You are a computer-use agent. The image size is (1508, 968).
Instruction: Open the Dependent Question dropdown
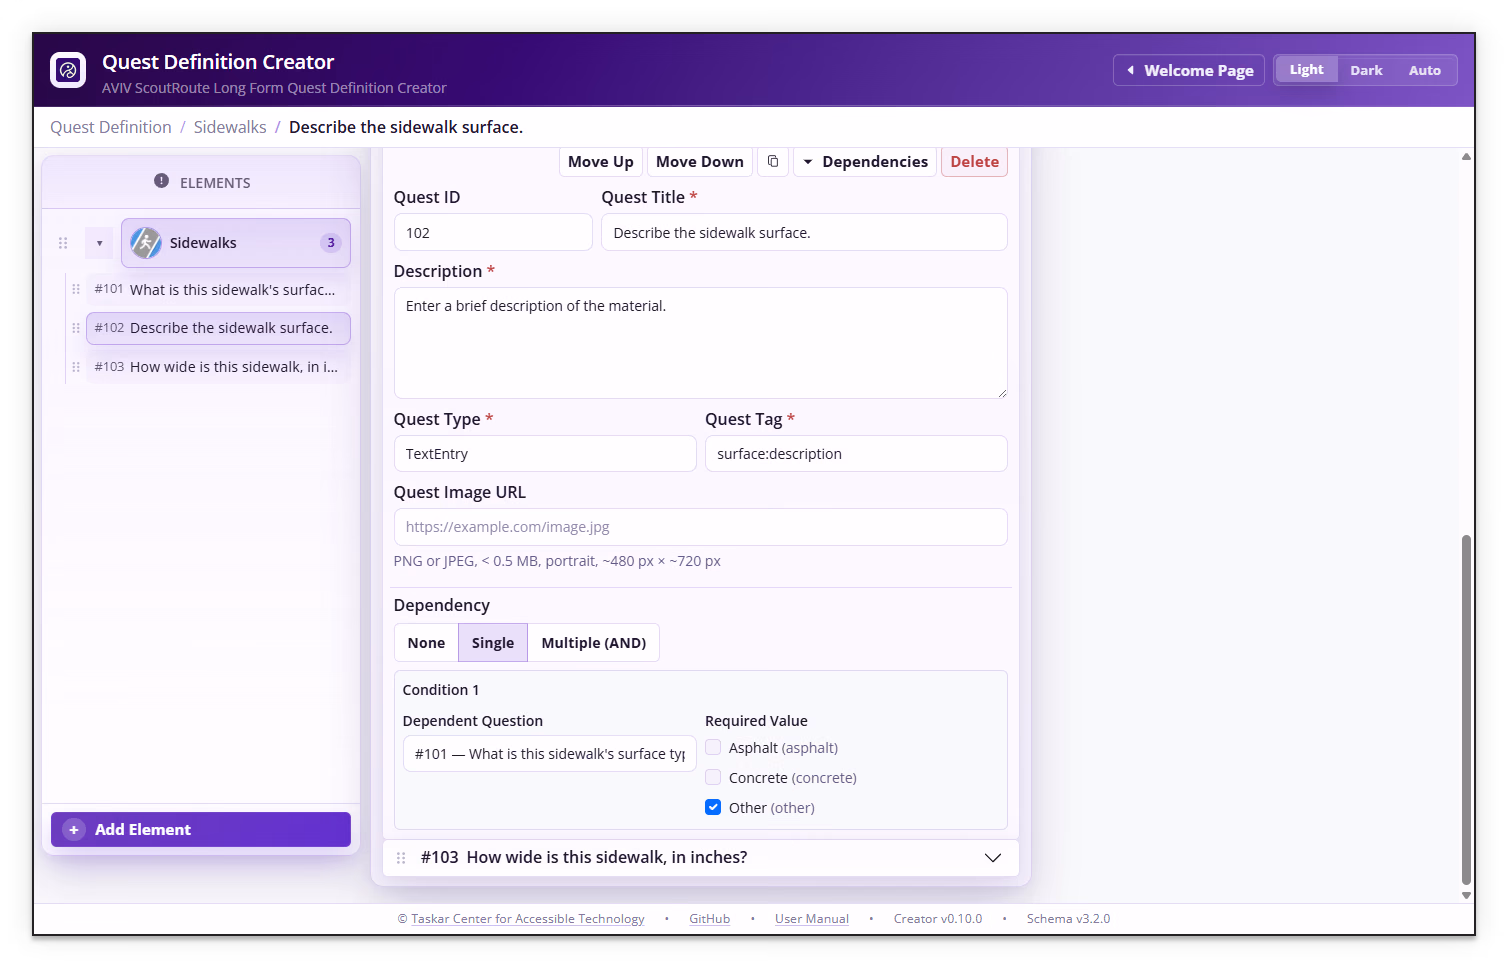coord(550,754)
